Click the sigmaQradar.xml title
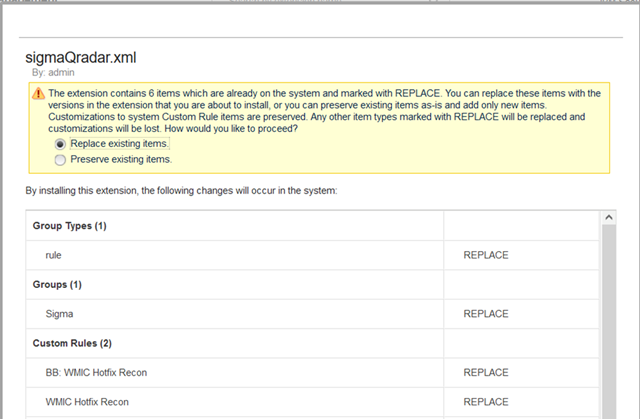 (81, 58)
